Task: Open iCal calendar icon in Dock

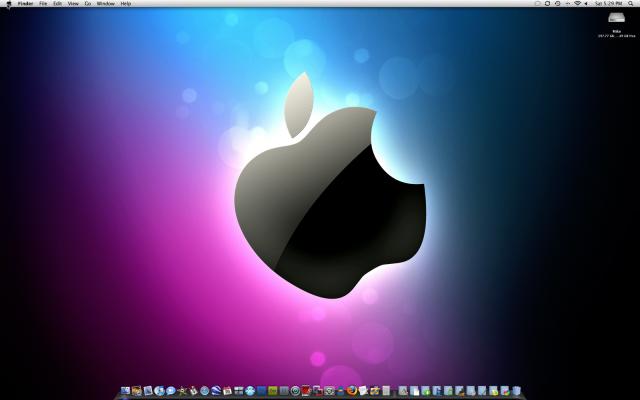Action: [x=227, y=391]
